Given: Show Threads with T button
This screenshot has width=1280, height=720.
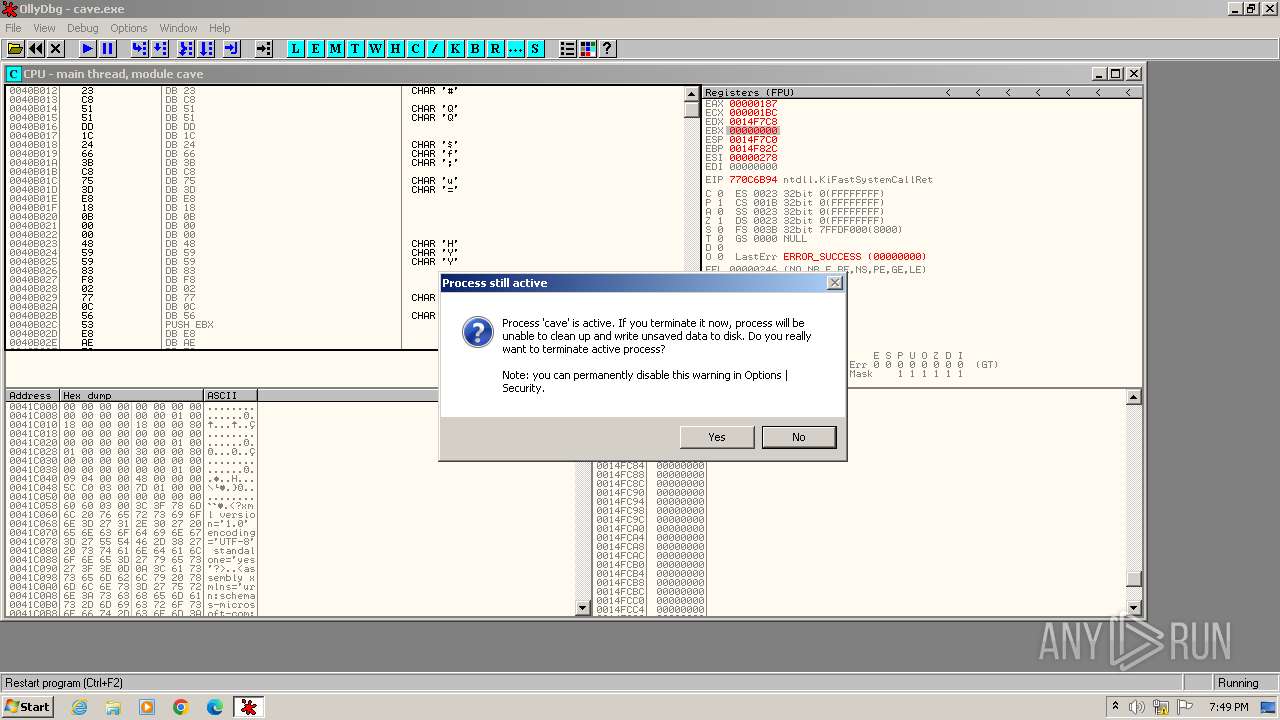Looking at the screenshot, I should (x=355, y=48).
